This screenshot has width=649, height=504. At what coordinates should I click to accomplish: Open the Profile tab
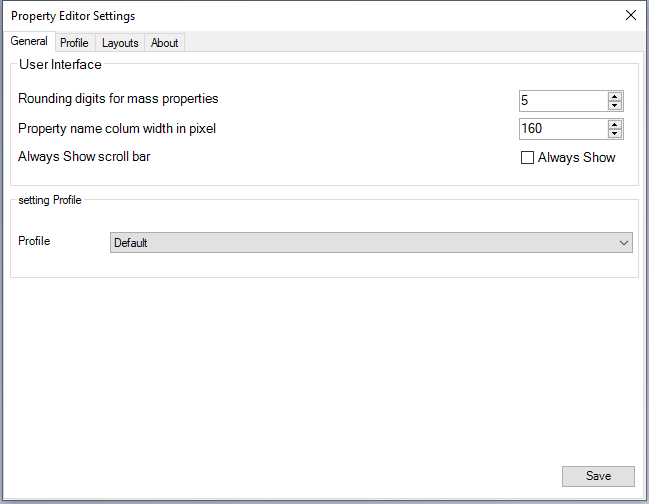(x=75, y=43)
